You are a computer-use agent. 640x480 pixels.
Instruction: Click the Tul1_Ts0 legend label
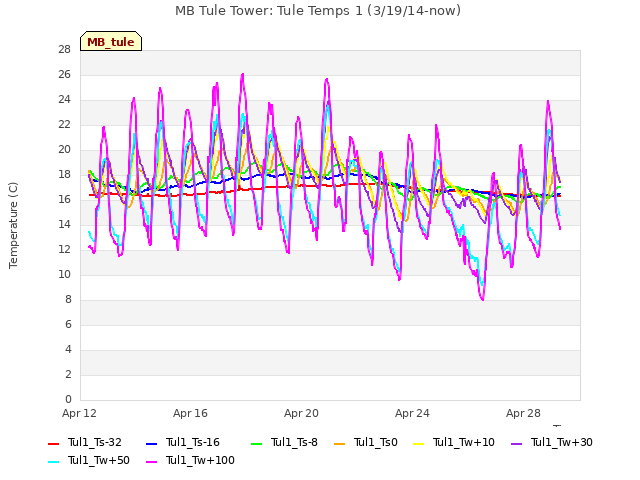[x=376, y=442]
